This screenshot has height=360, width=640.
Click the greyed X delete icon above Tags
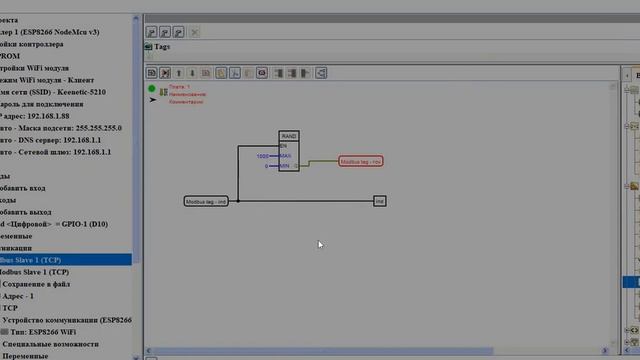[x=195, y=32]
